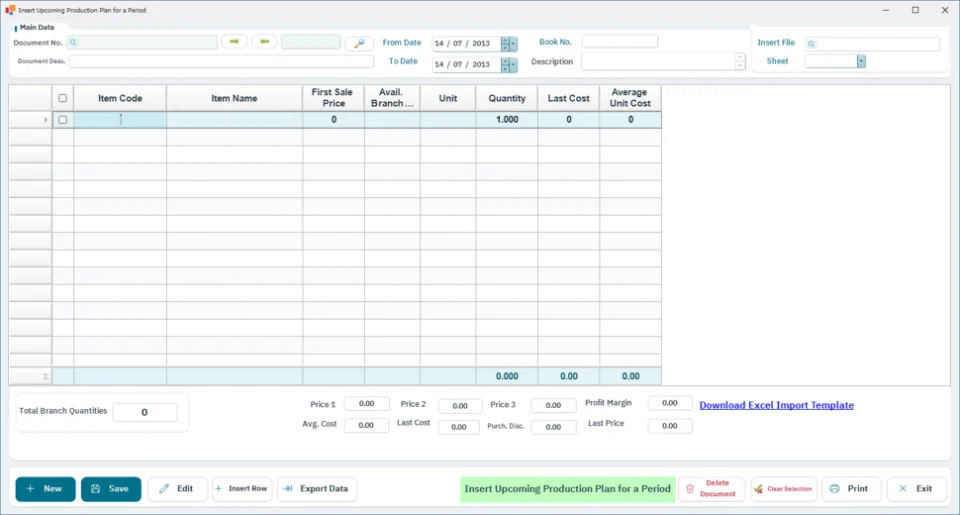The image size is (960, 515).
Task: Click the Insert File input field
Action: click(872, 43)
